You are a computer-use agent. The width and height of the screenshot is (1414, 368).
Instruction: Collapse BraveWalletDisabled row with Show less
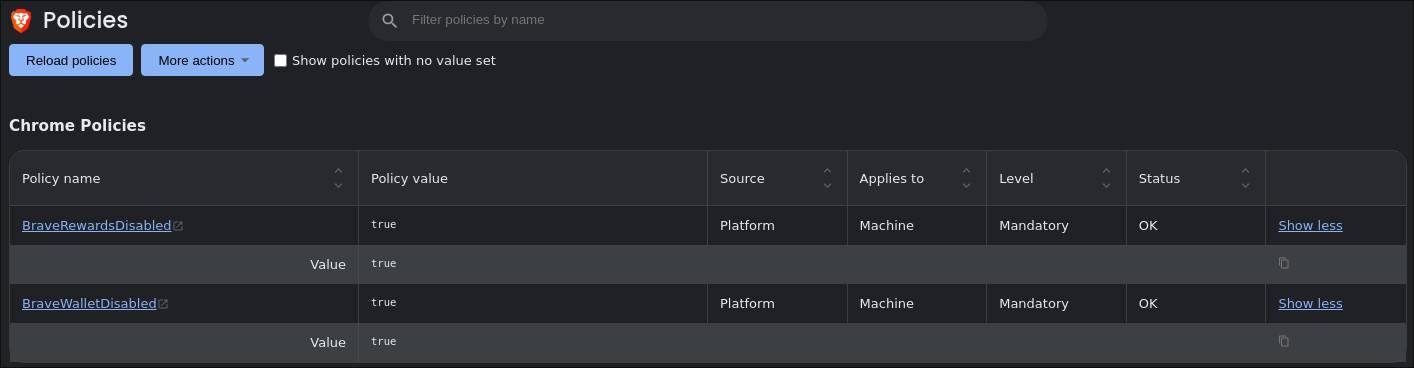[1310, 304]
